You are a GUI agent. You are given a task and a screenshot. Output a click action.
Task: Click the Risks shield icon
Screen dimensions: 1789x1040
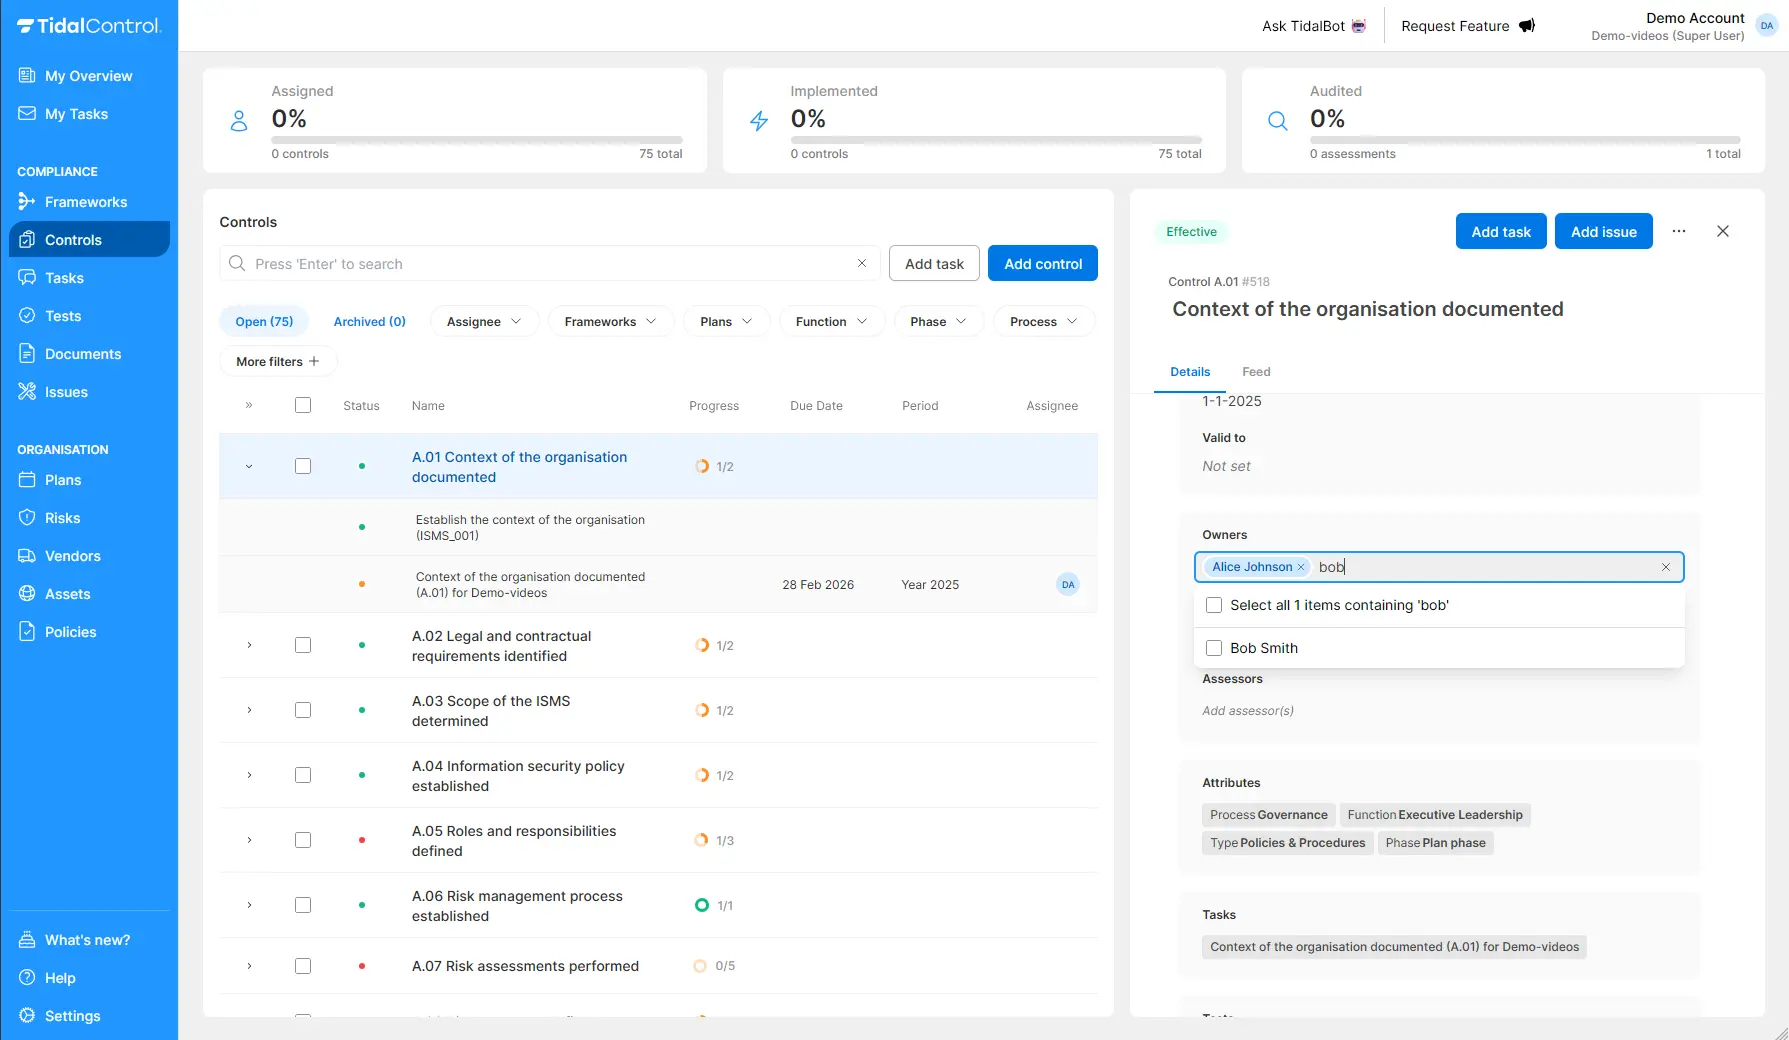[27, 518]
